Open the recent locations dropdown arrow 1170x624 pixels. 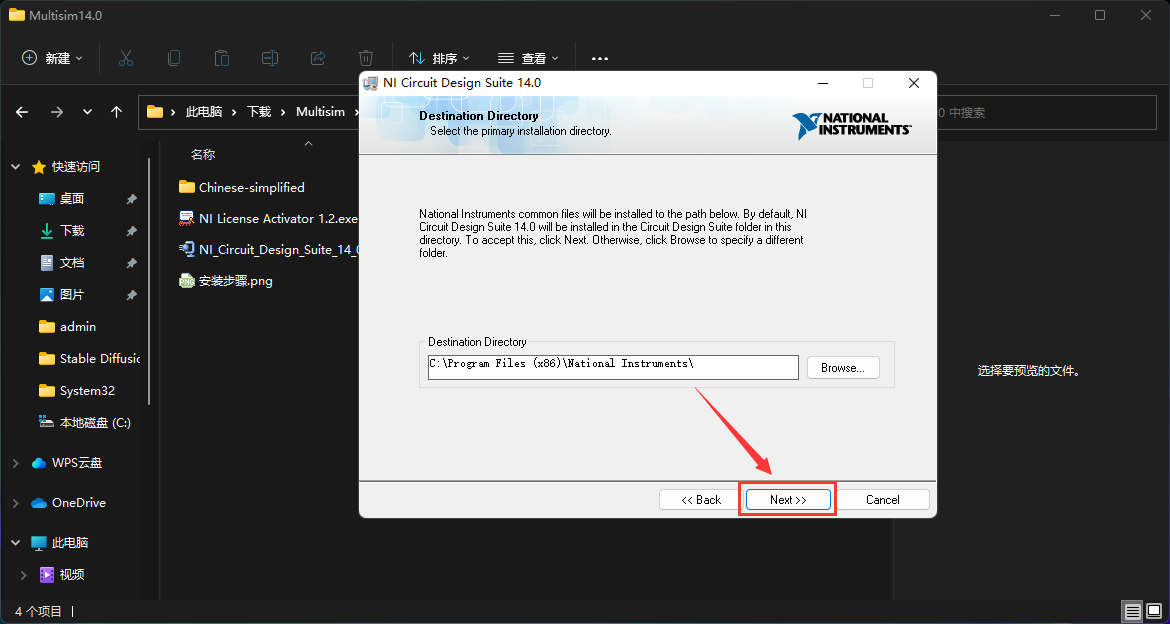(x=87, y=112)
